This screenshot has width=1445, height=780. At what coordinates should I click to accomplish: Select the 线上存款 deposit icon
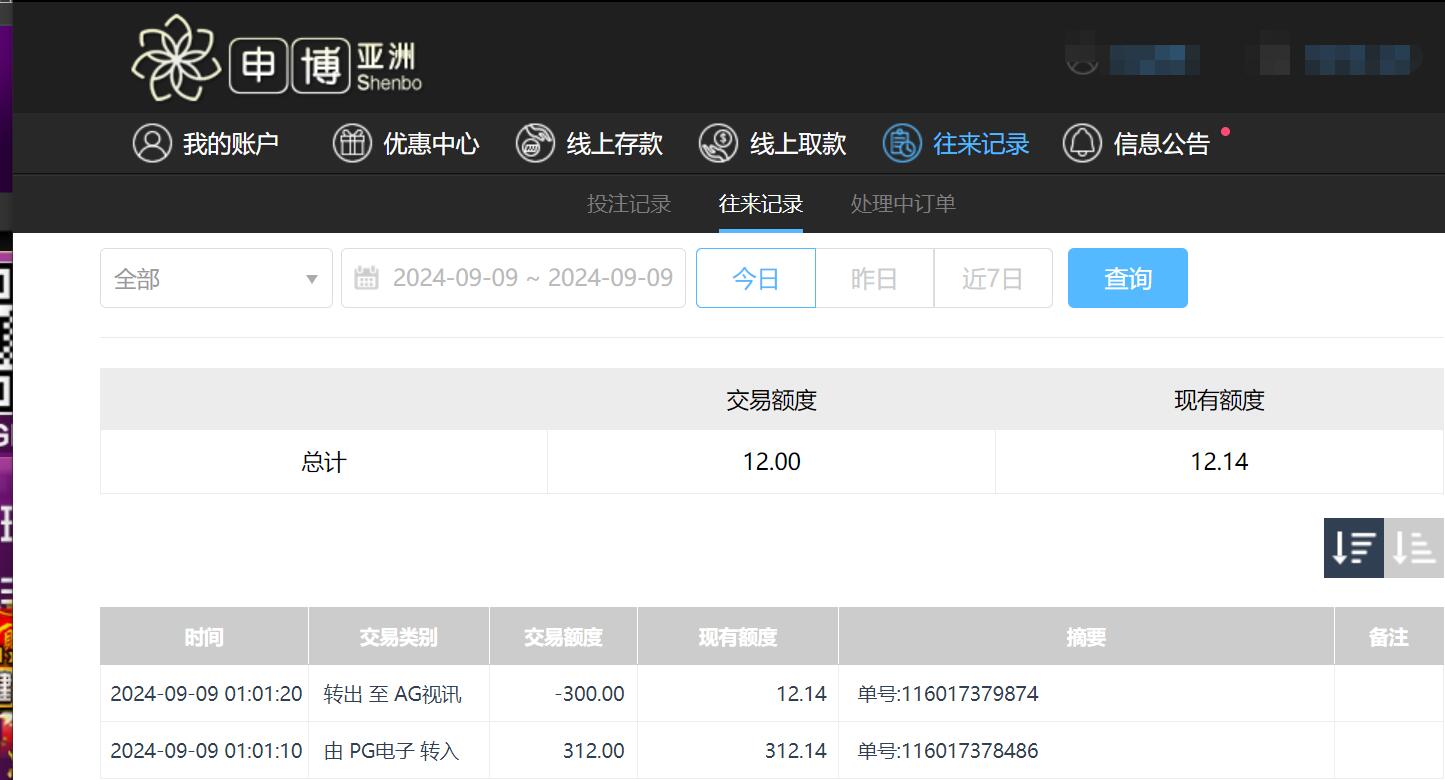coord(536,143)
